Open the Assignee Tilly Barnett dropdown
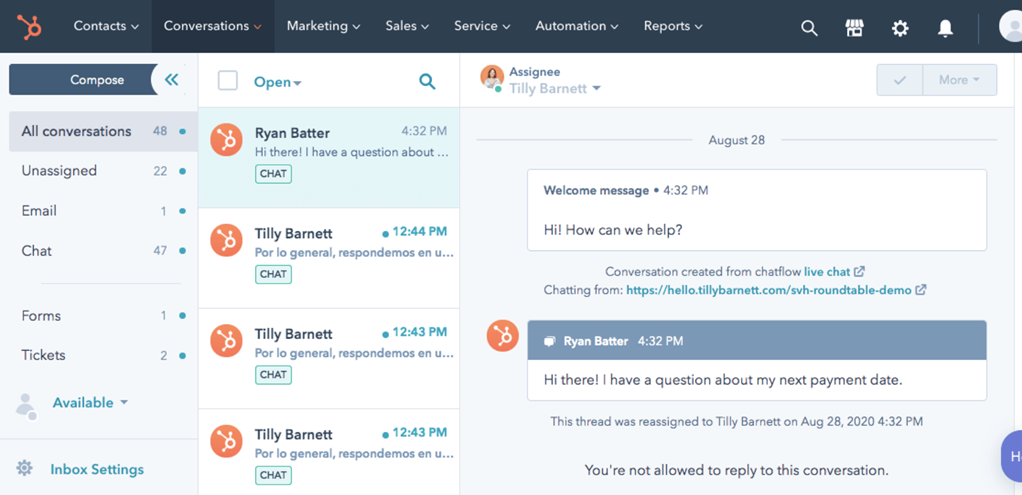The image size is (1022, 495). click(555, 89)
